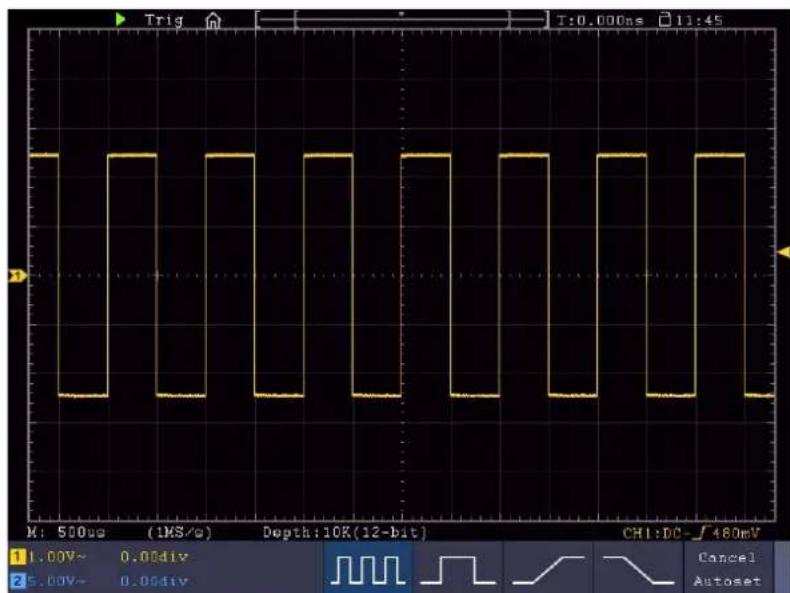Screen dimensions: 790x593
Task: Click the 1.00V channel 1 scale
Action: click(56, 557)
